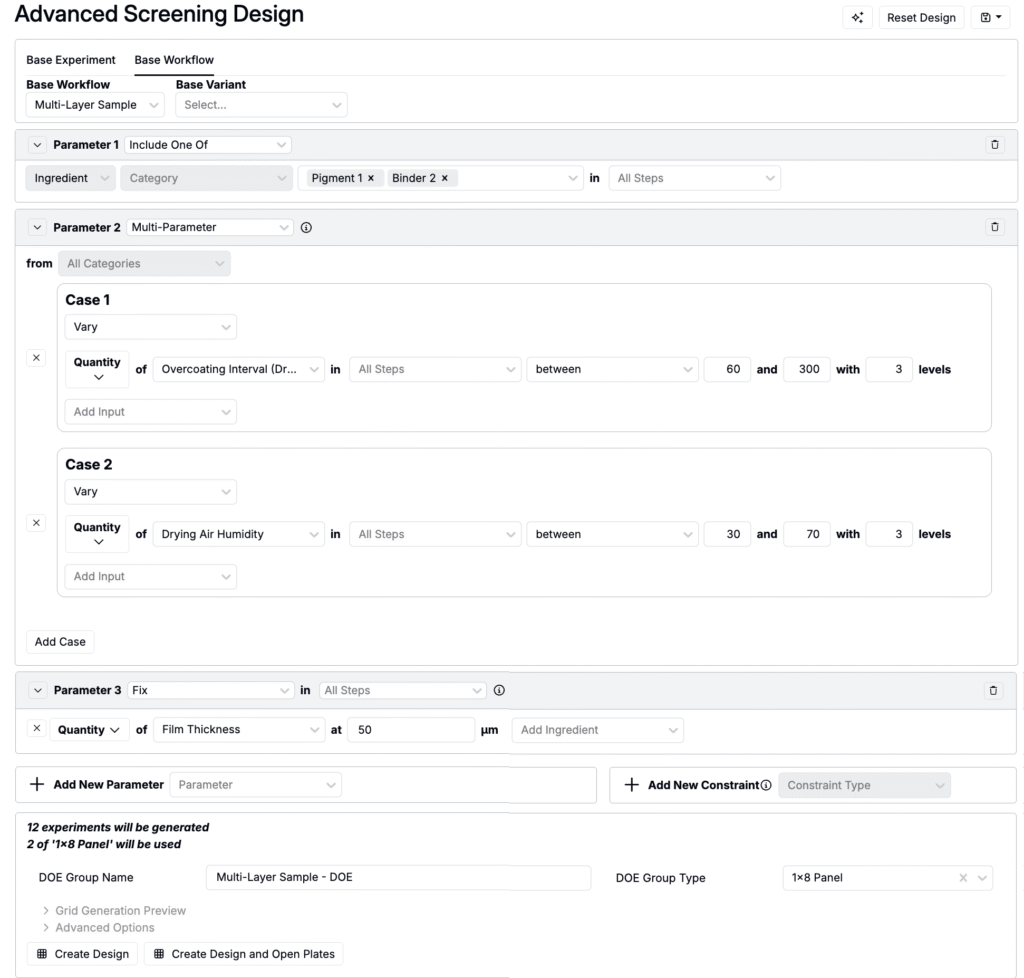The image size is (1024, 978).
Task: Click info icon beside Multi-Parameter dropdown
Action: click(x=306, y=227)
